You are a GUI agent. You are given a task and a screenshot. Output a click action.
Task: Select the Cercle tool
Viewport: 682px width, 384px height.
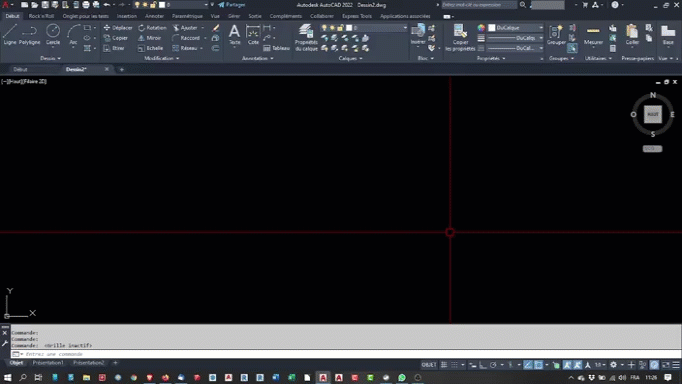point(53,35)
